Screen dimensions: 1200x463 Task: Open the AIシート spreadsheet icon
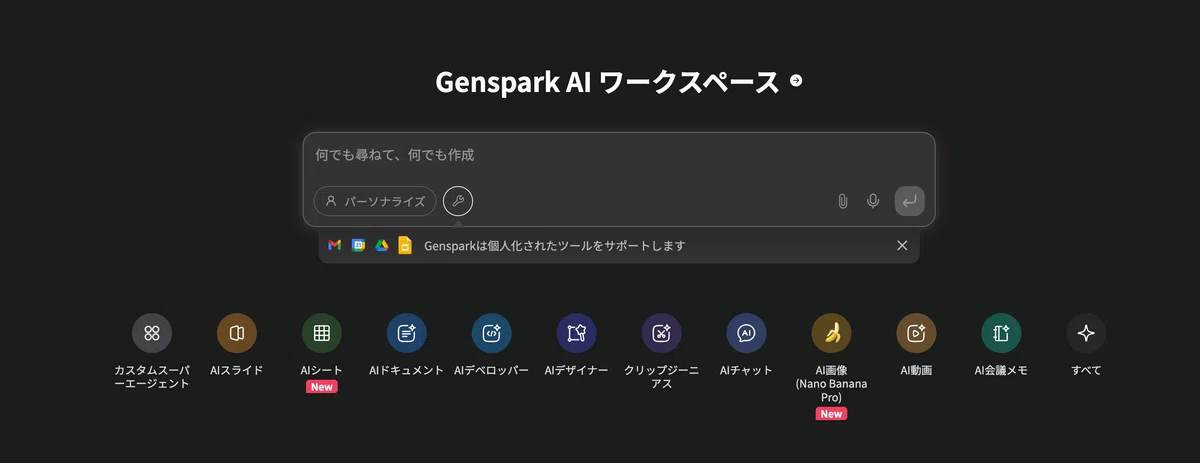click(x=322, y=333)
